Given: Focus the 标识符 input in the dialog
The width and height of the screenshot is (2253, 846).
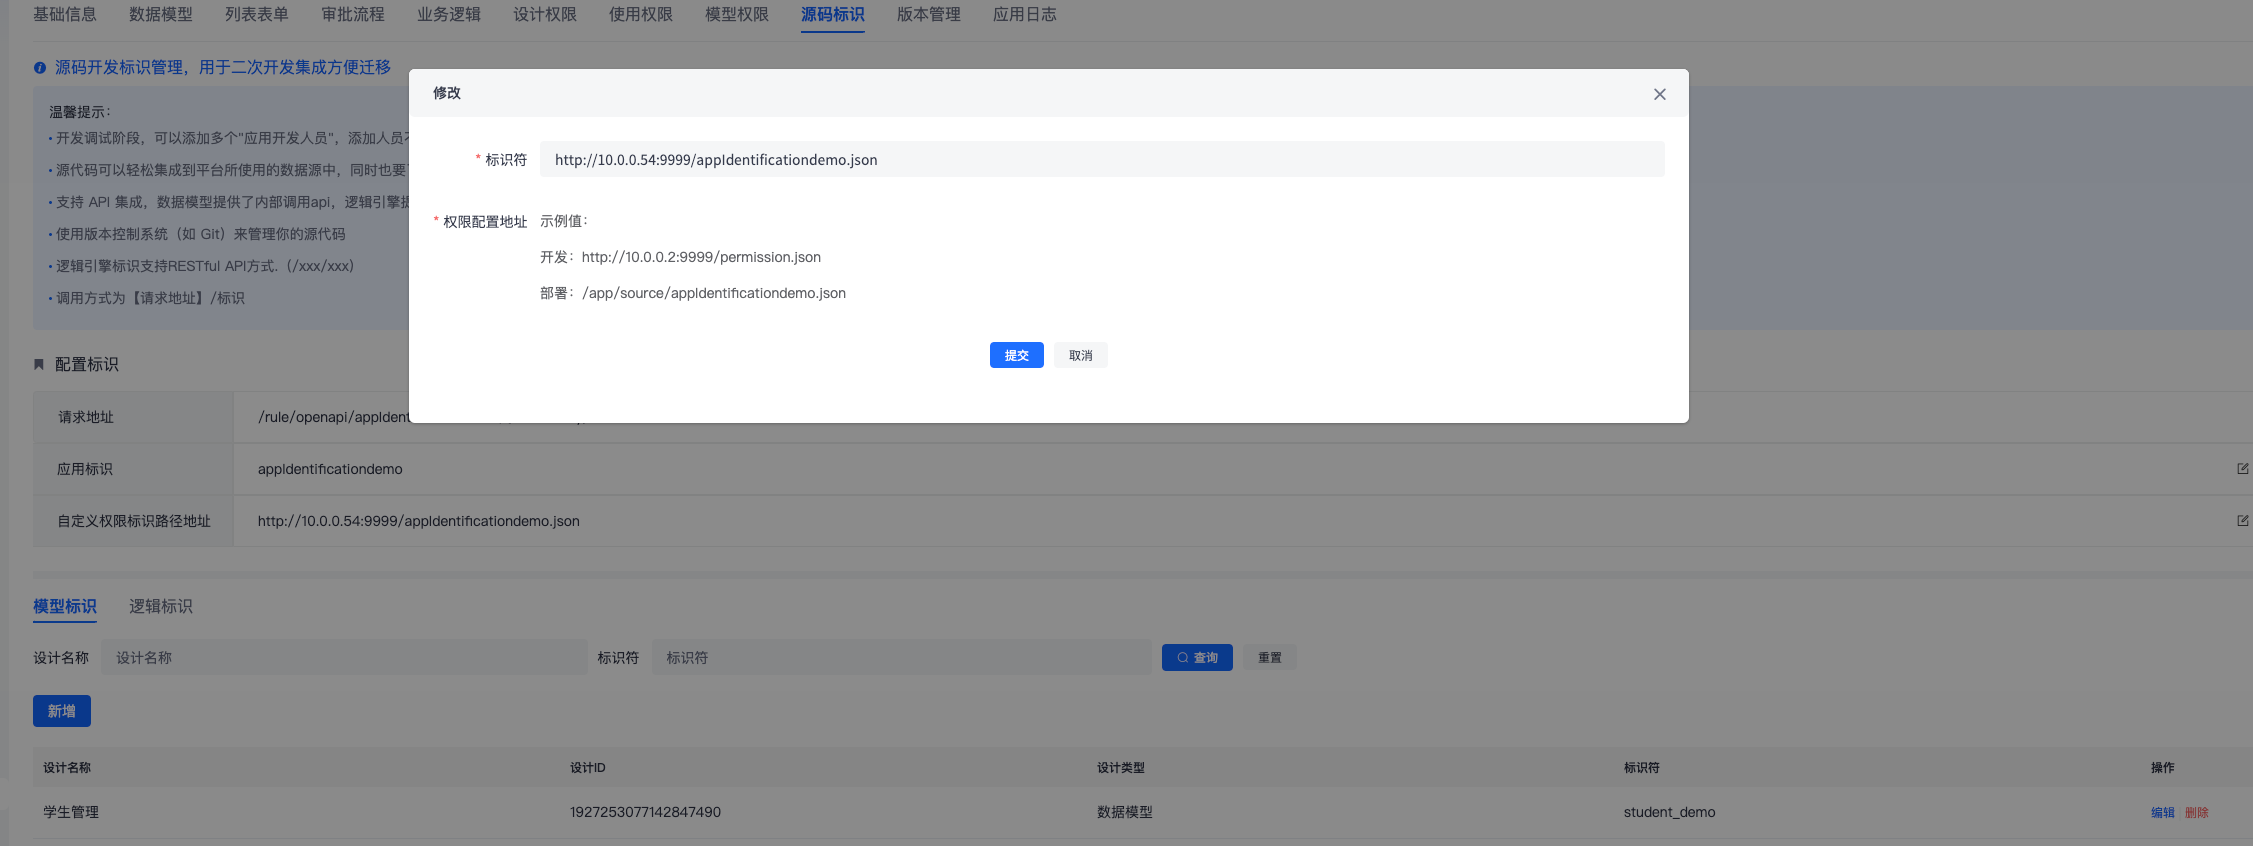Looking at the screenshot, I should tap(1102, 159).
